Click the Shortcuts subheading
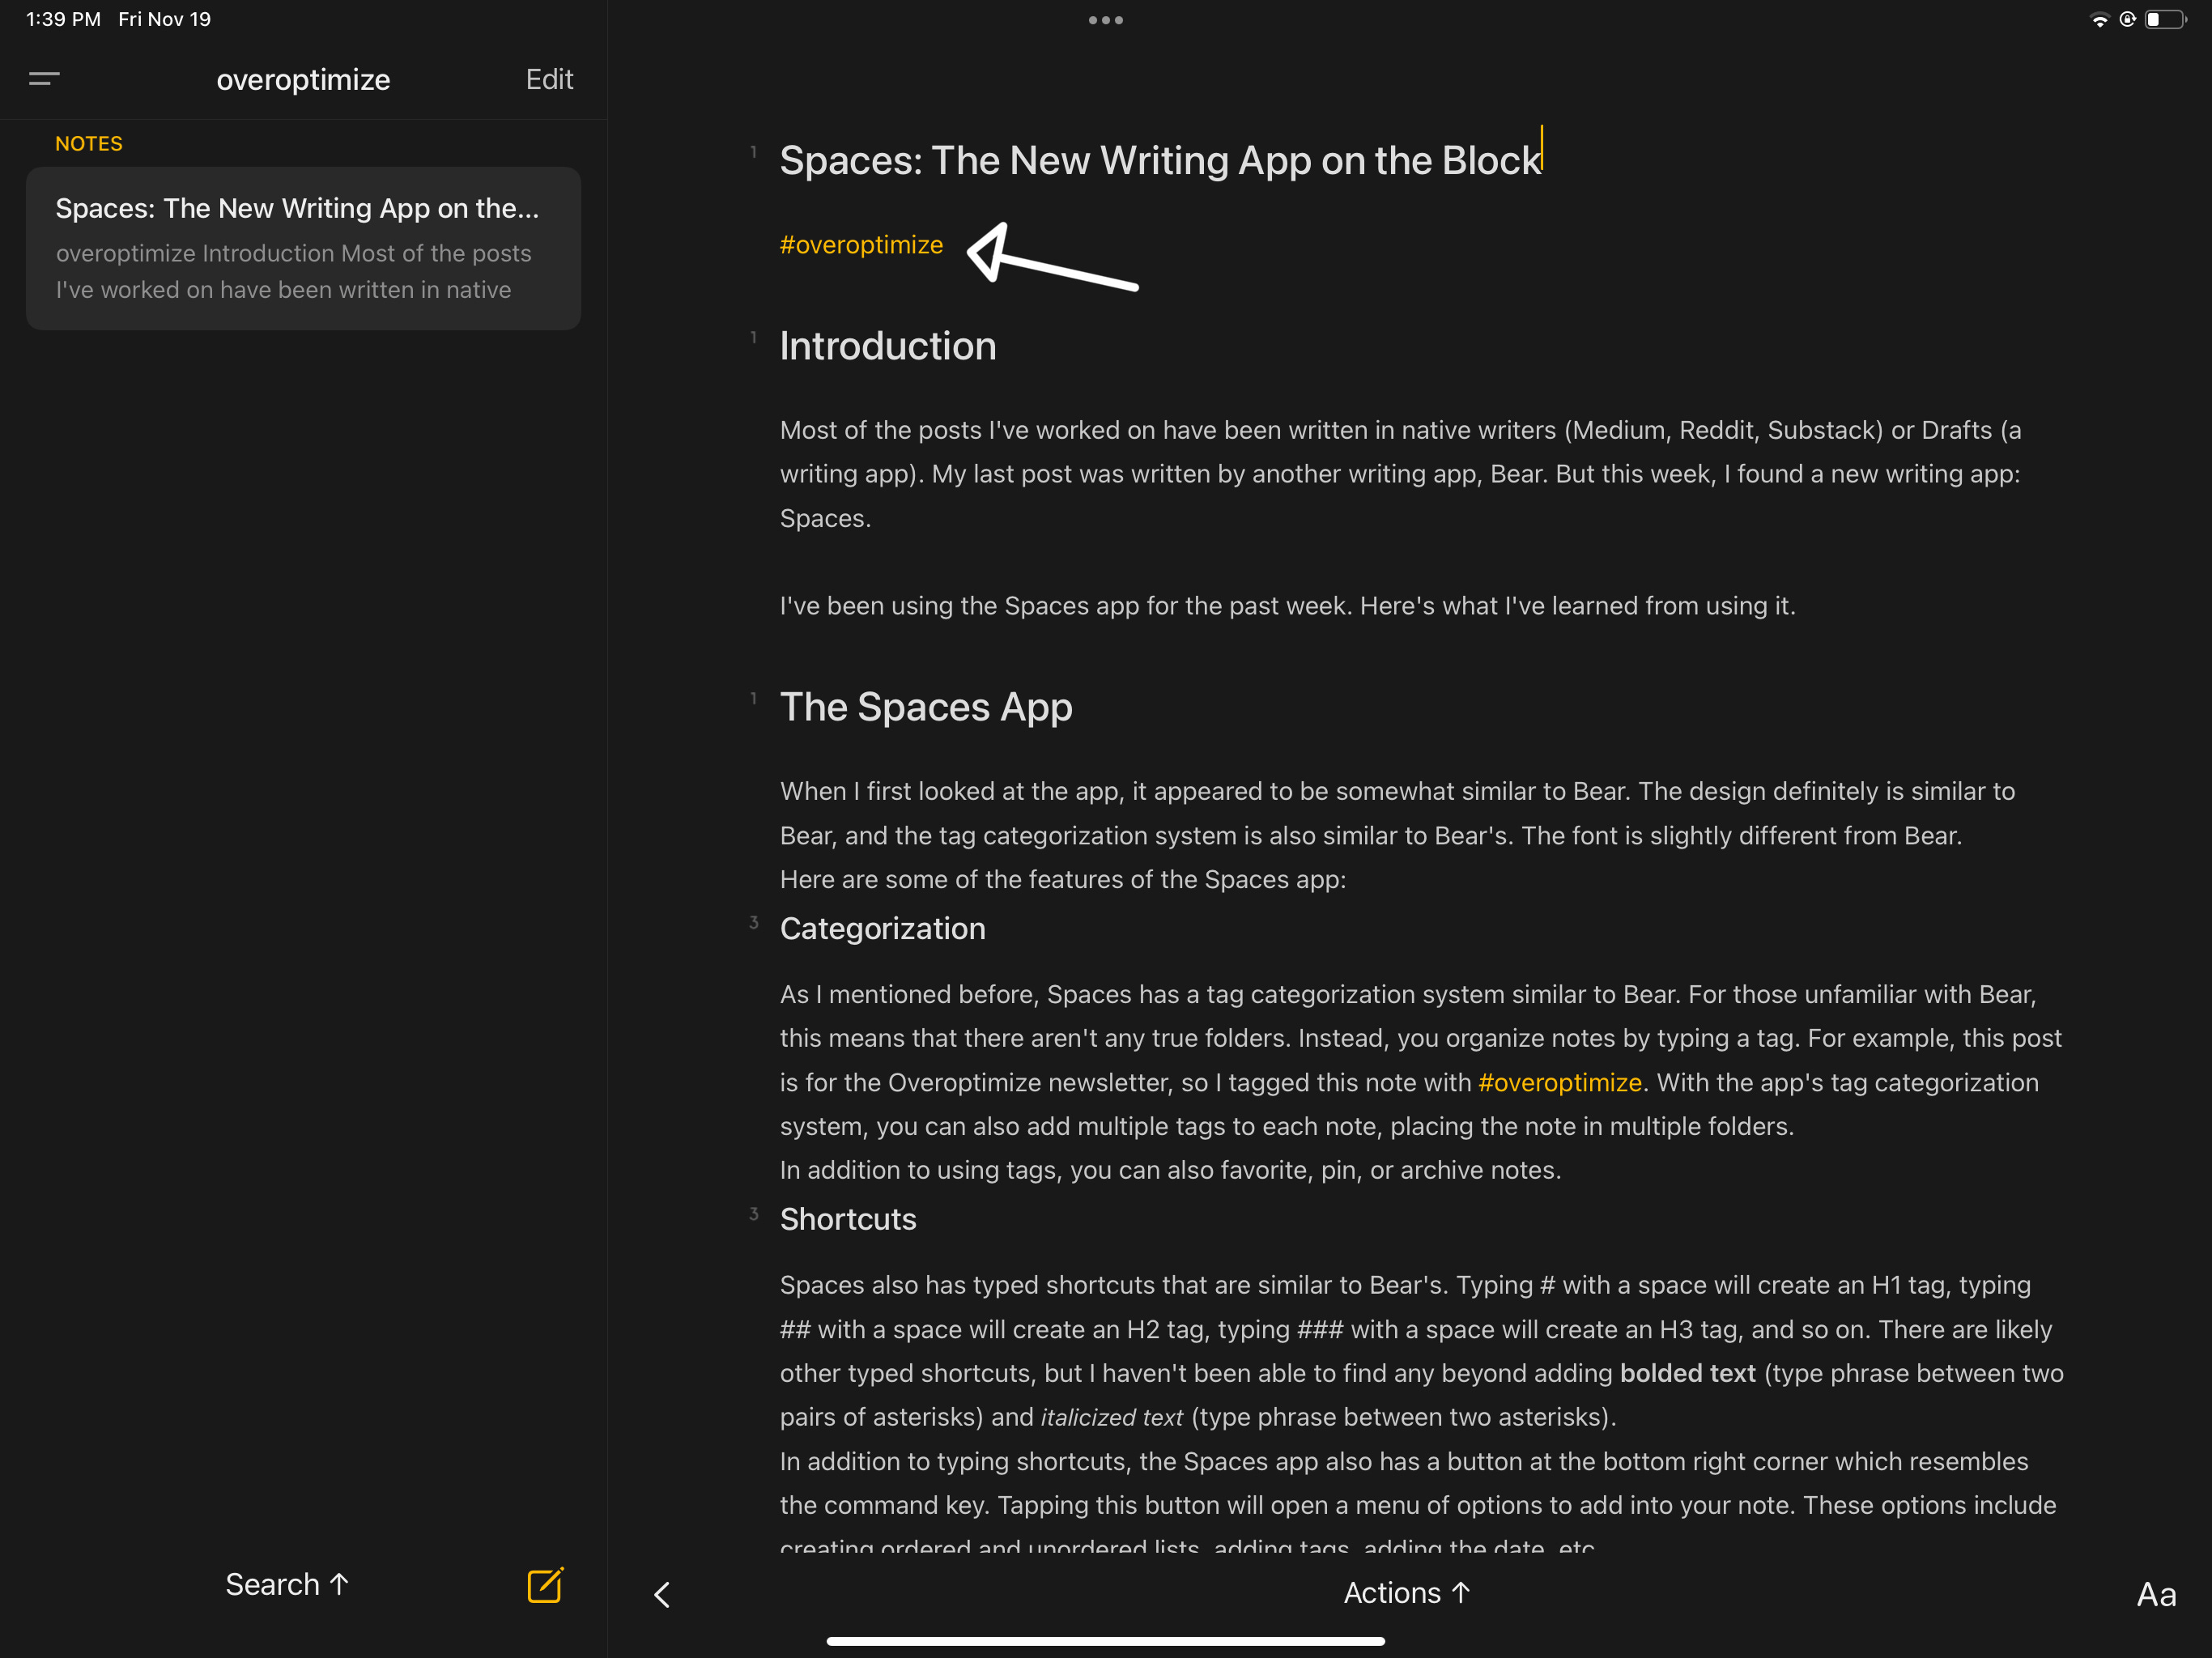Image resolution: width=2212 pixels, height=1658 pixels. click(848, 1219)
